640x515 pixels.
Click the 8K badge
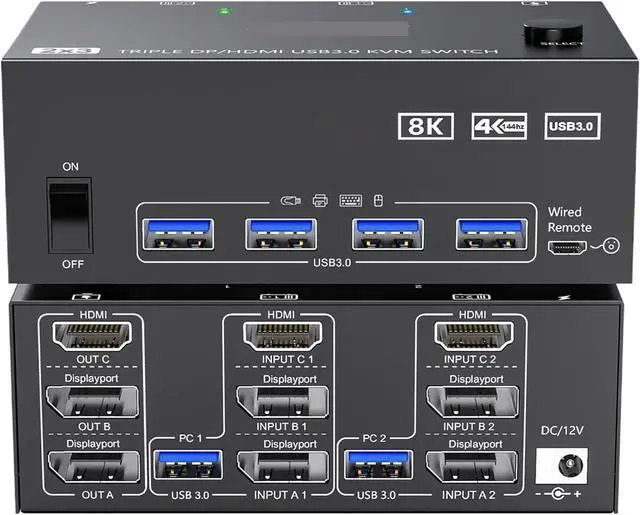click(x=426, y=127)
